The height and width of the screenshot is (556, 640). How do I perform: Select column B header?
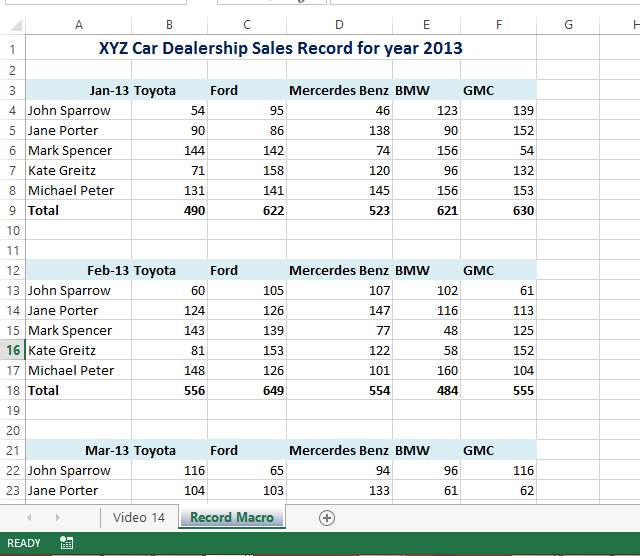pos(169,25)
